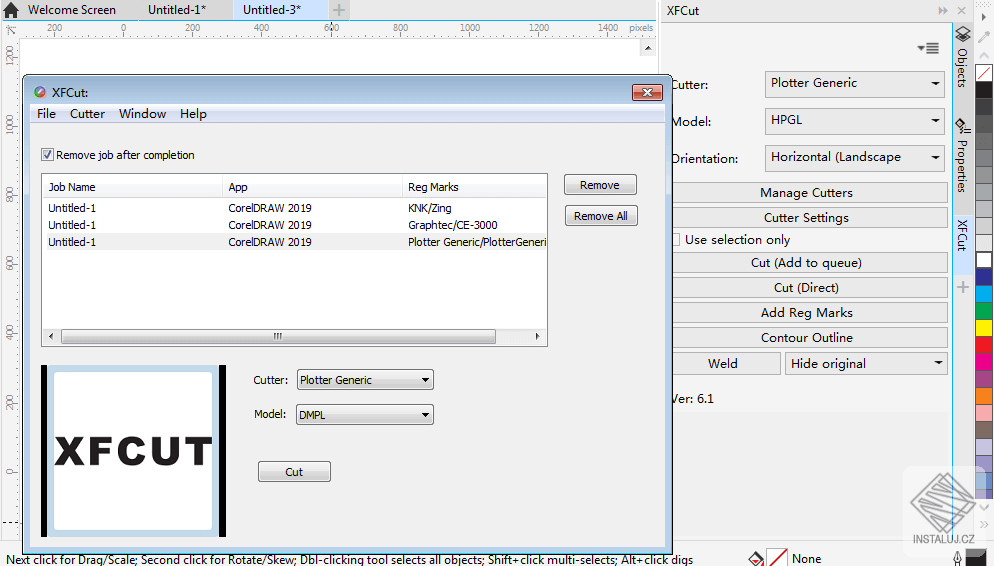Open File menu in XFCut dialog
994x566 pixels.
(x=46, y=113)
